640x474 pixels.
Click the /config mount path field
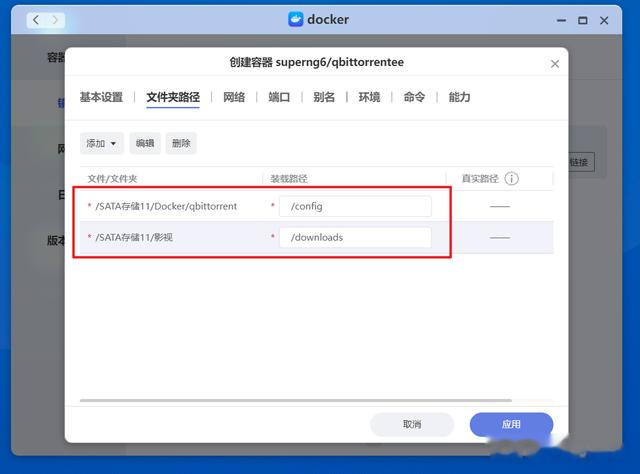(x=355, y=206)
